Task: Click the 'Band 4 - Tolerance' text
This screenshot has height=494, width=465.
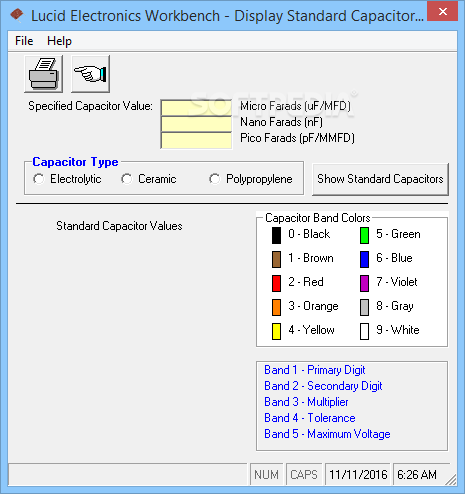Action: pos(310,418)
